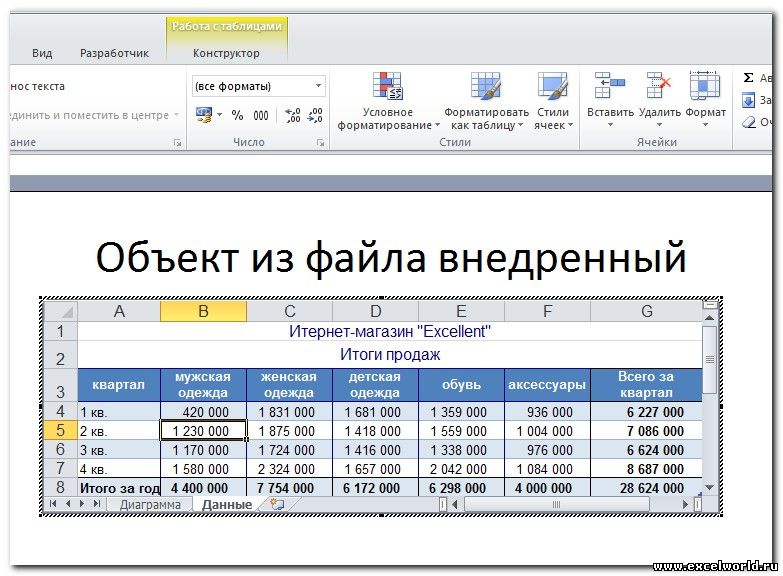Screen dimensions: 783x576
Task: Apply thousands separator 000 format
Action: click(261, 116)
